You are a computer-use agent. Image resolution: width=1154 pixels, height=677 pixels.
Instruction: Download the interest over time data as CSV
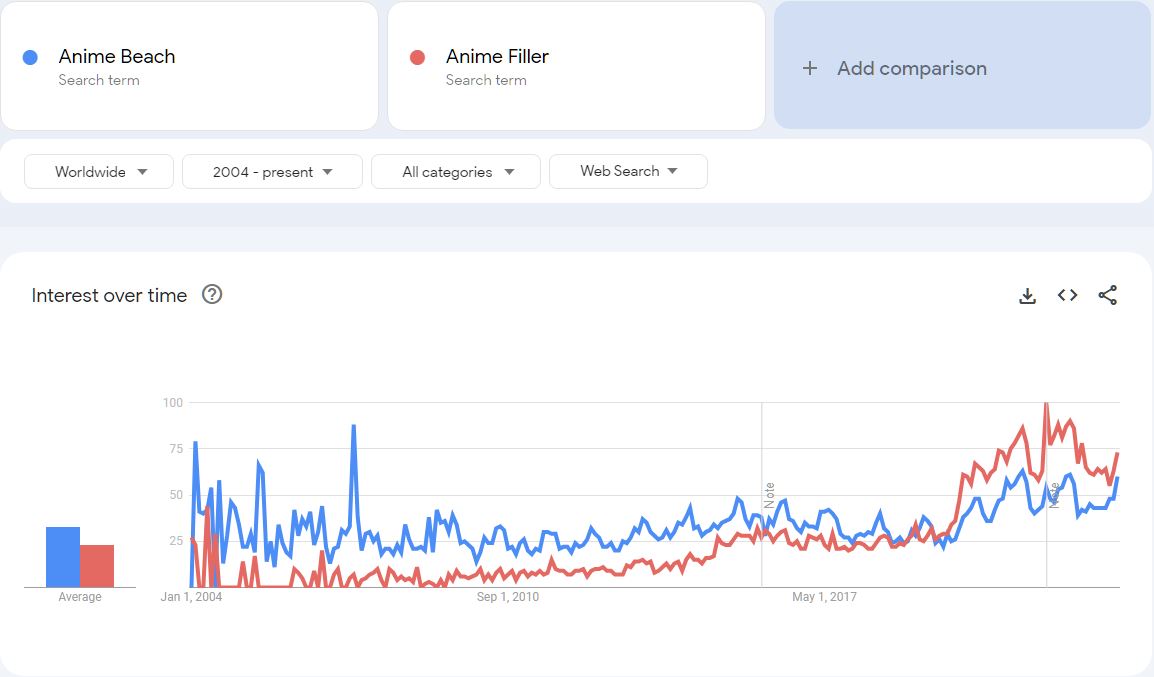[x=1027, y=295]
